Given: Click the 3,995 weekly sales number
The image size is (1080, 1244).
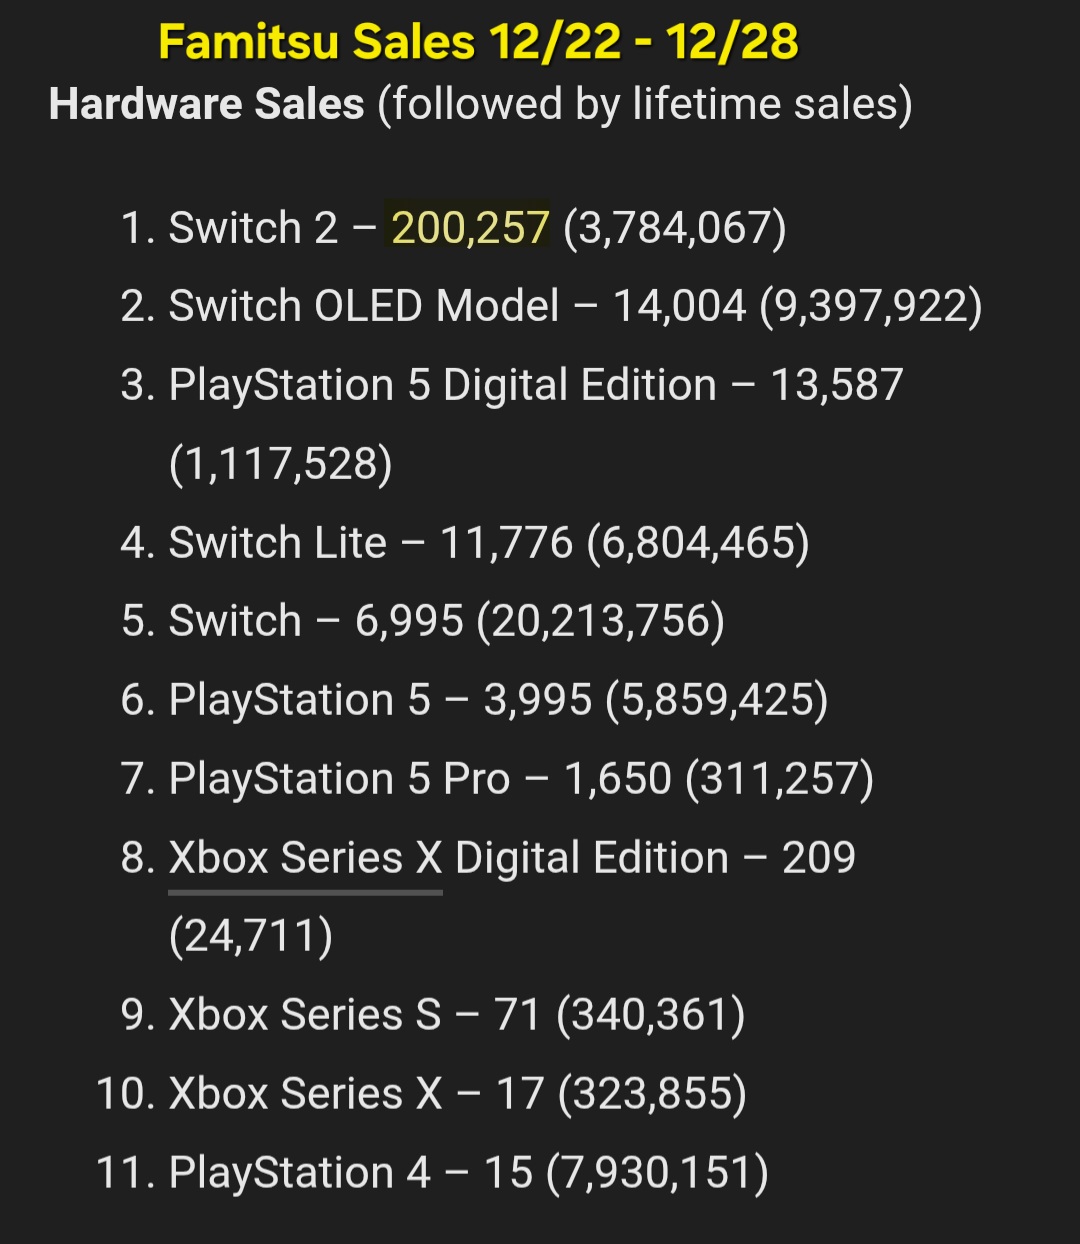Looking at the screenshot, I should click(537, 700).
